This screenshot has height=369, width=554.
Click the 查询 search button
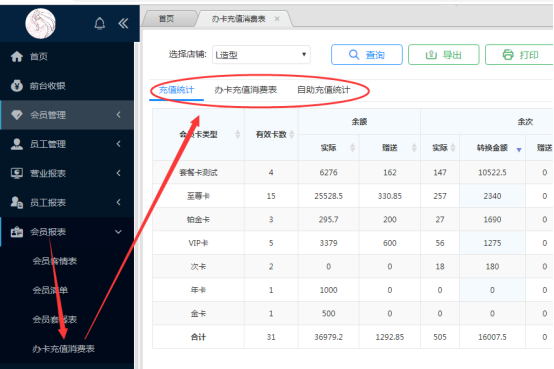pos(367,54)
